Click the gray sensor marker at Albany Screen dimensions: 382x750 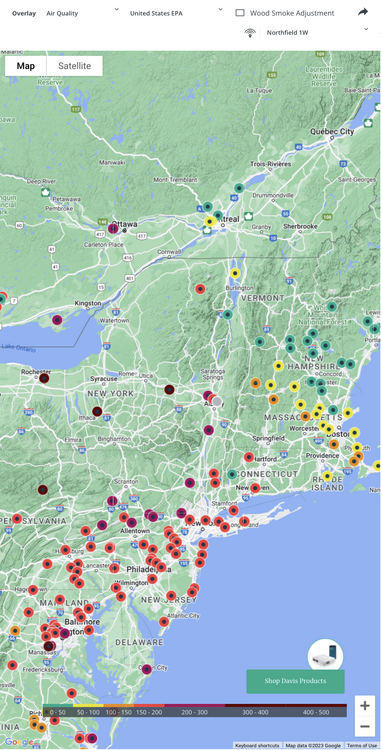(x=217, y=401)
